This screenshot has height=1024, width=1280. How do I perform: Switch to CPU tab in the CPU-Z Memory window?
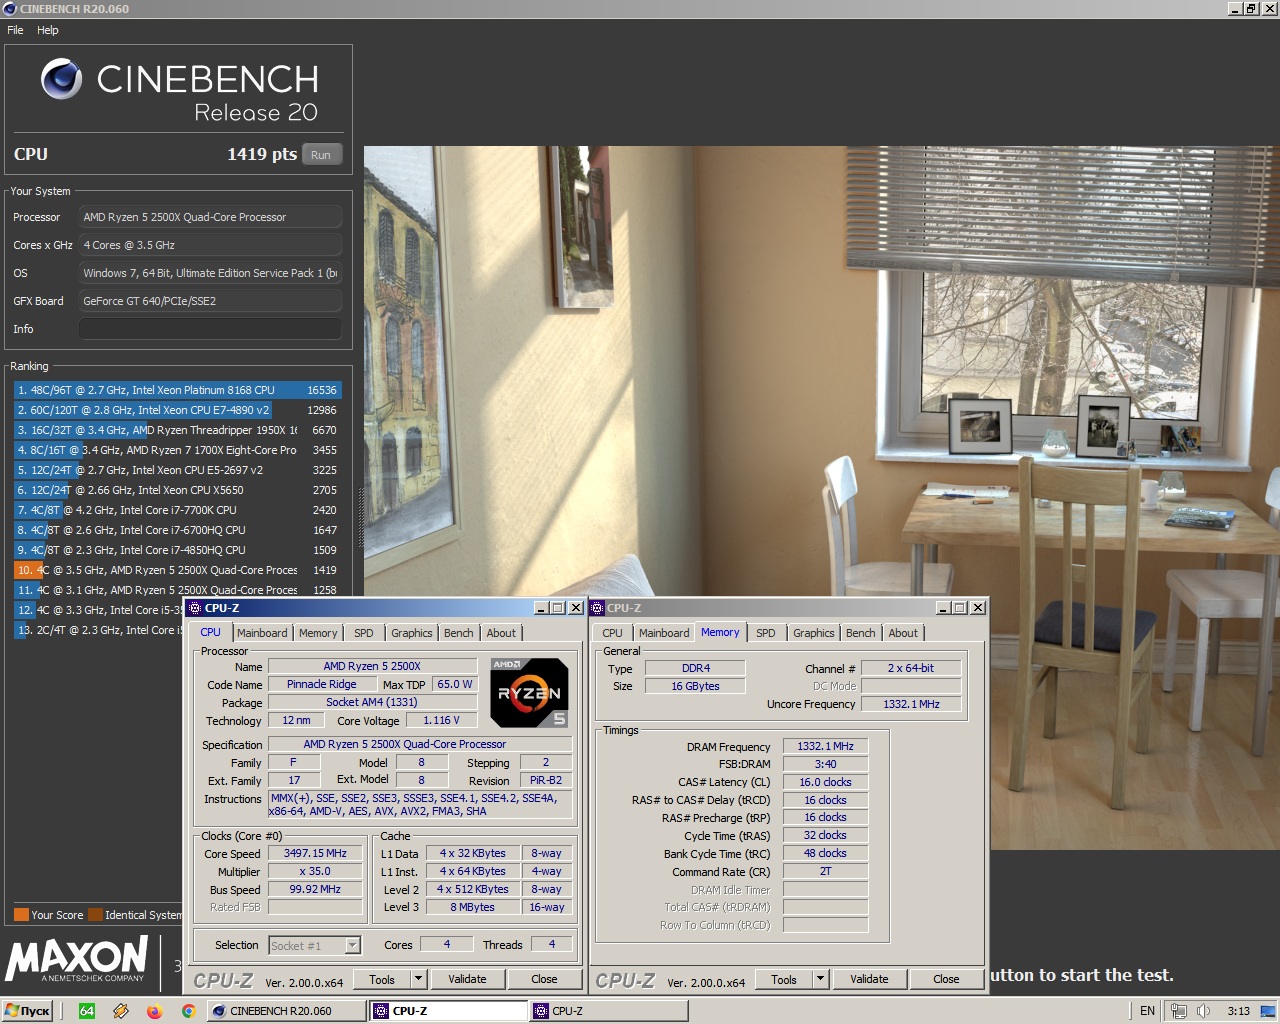pyautogui.click(x=612, y=633)
